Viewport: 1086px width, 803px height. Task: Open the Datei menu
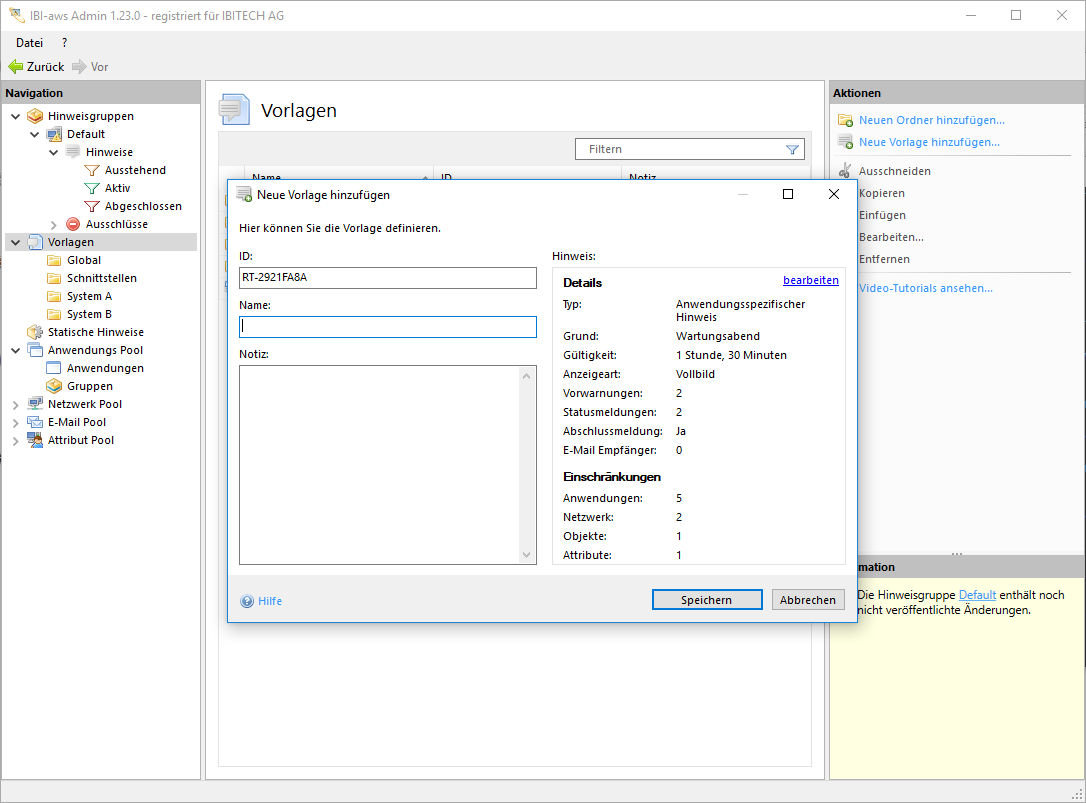29,43
